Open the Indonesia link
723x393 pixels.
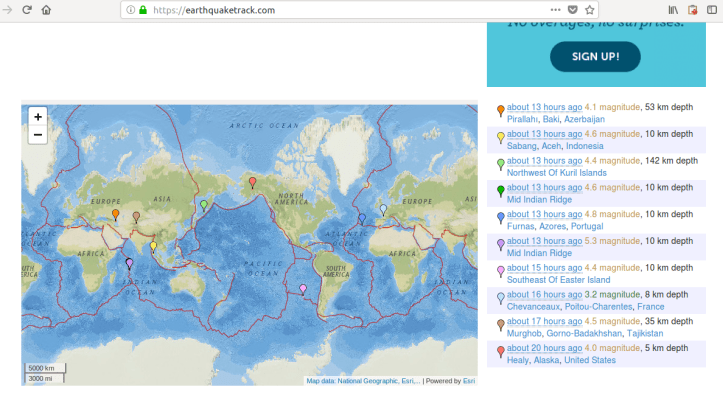pos(585,146)
